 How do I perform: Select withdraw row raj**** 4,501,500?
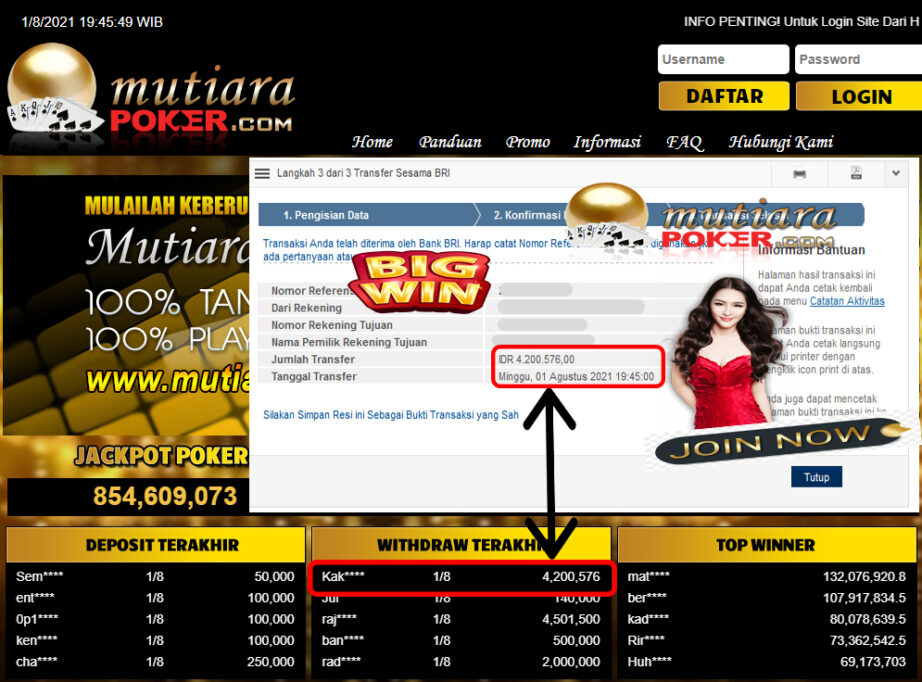click(461, 619)
